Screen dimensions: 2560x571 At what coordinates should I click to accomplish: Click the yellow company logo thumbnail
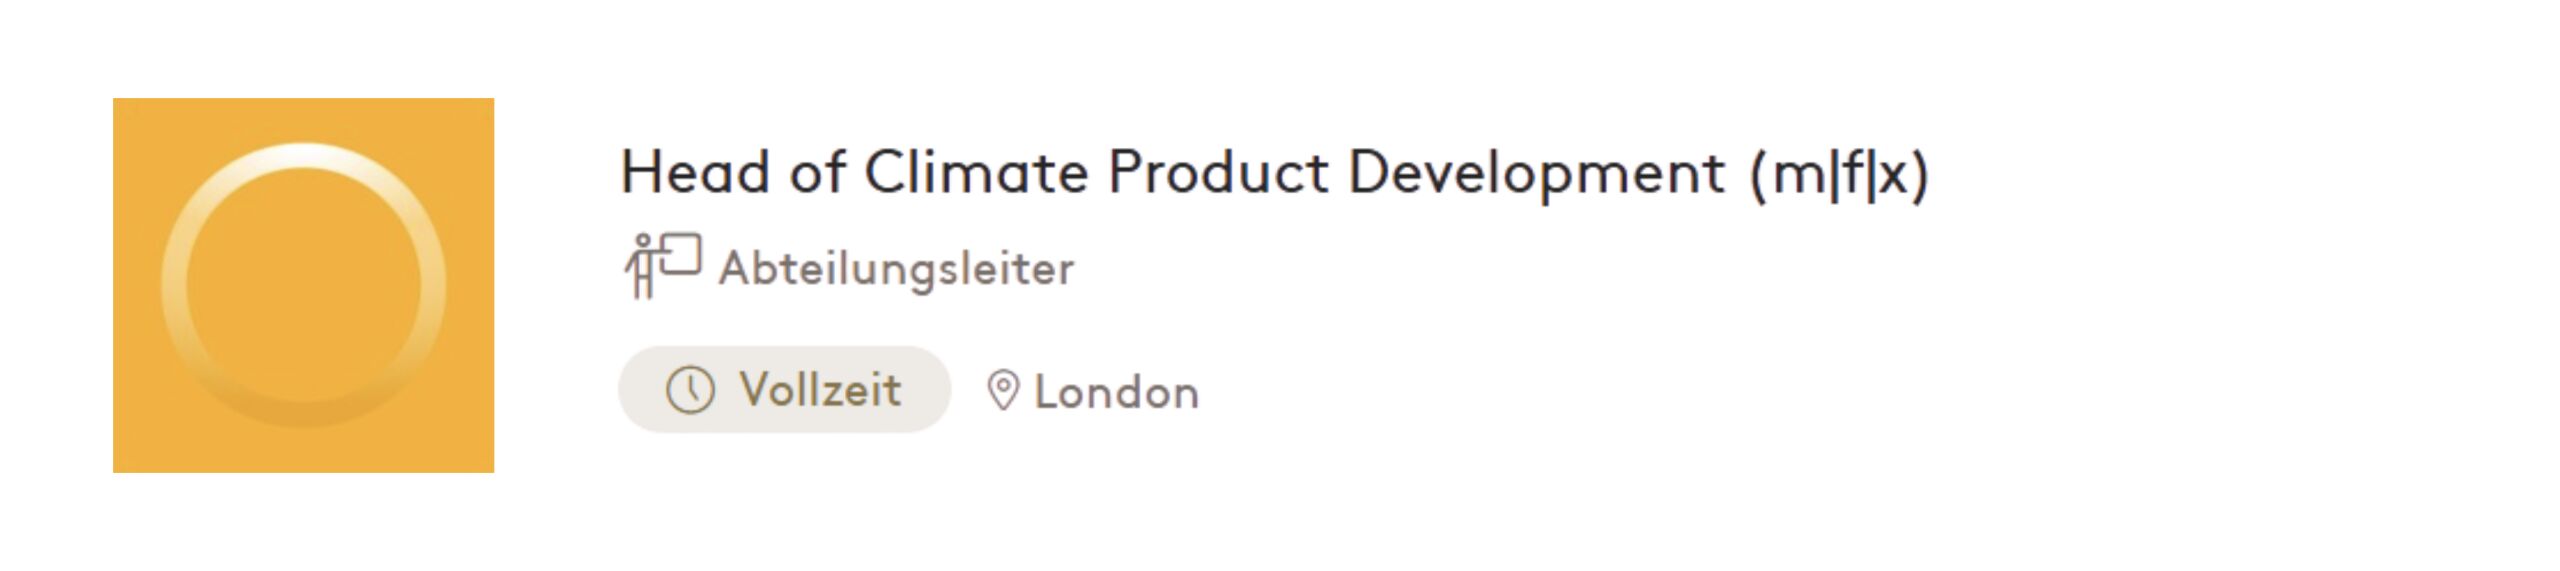(x=303, y=285)
